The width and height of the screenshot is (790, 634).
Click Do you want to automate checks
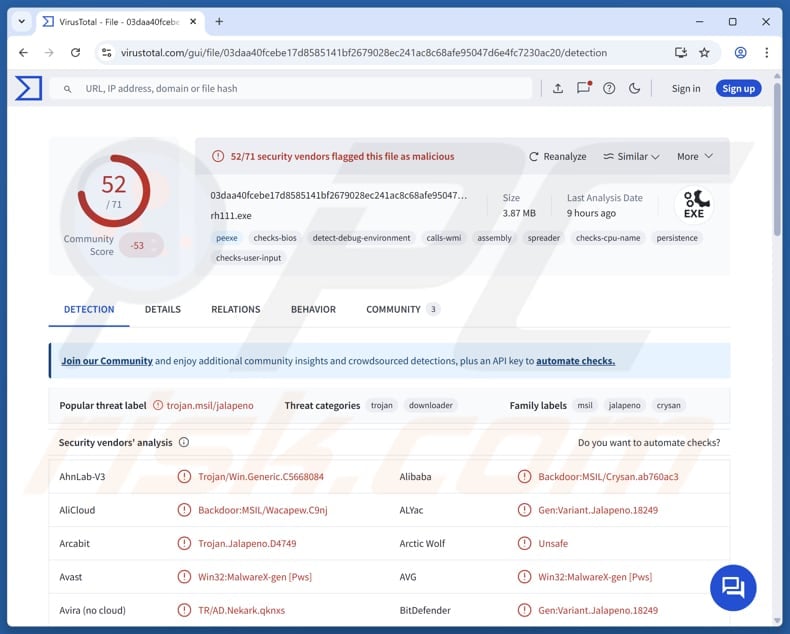pos(649,442)
